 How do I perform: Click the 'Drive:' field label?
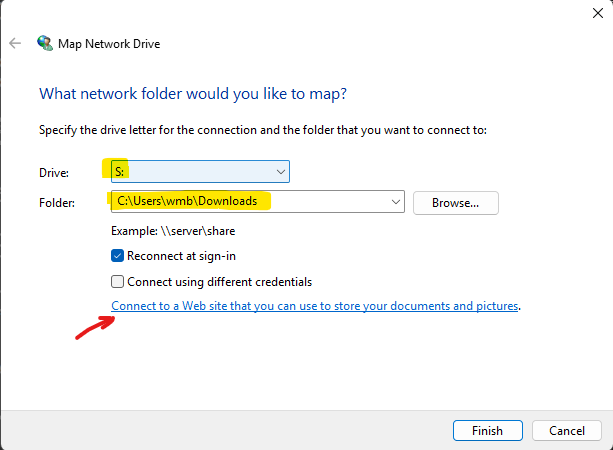pos(54,173)
